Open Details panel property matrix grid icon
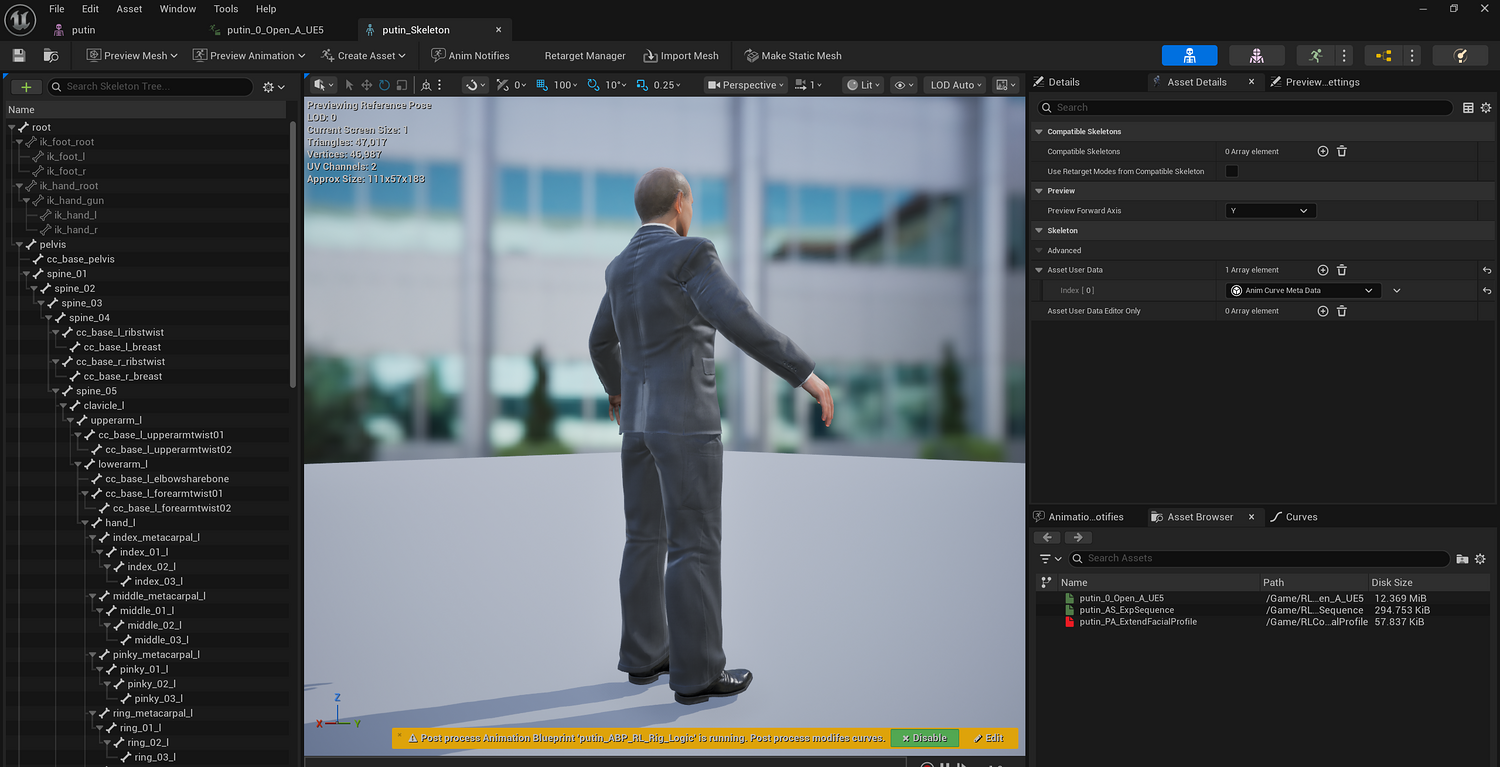This screenshot has width=1500, height=767. pyautogui.click(x=1468, y=108)
